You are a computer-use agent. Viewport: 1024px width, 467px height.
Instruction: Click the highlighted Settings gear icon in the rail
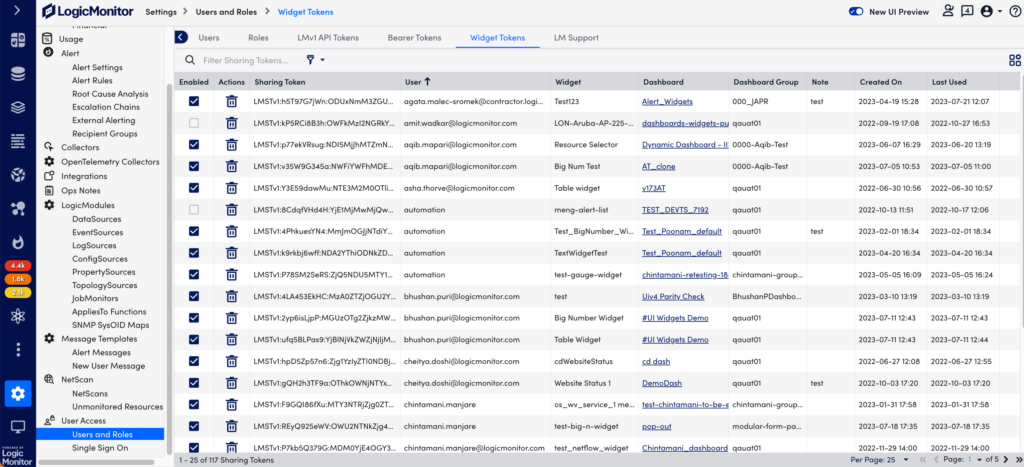[x=18, y=393]
